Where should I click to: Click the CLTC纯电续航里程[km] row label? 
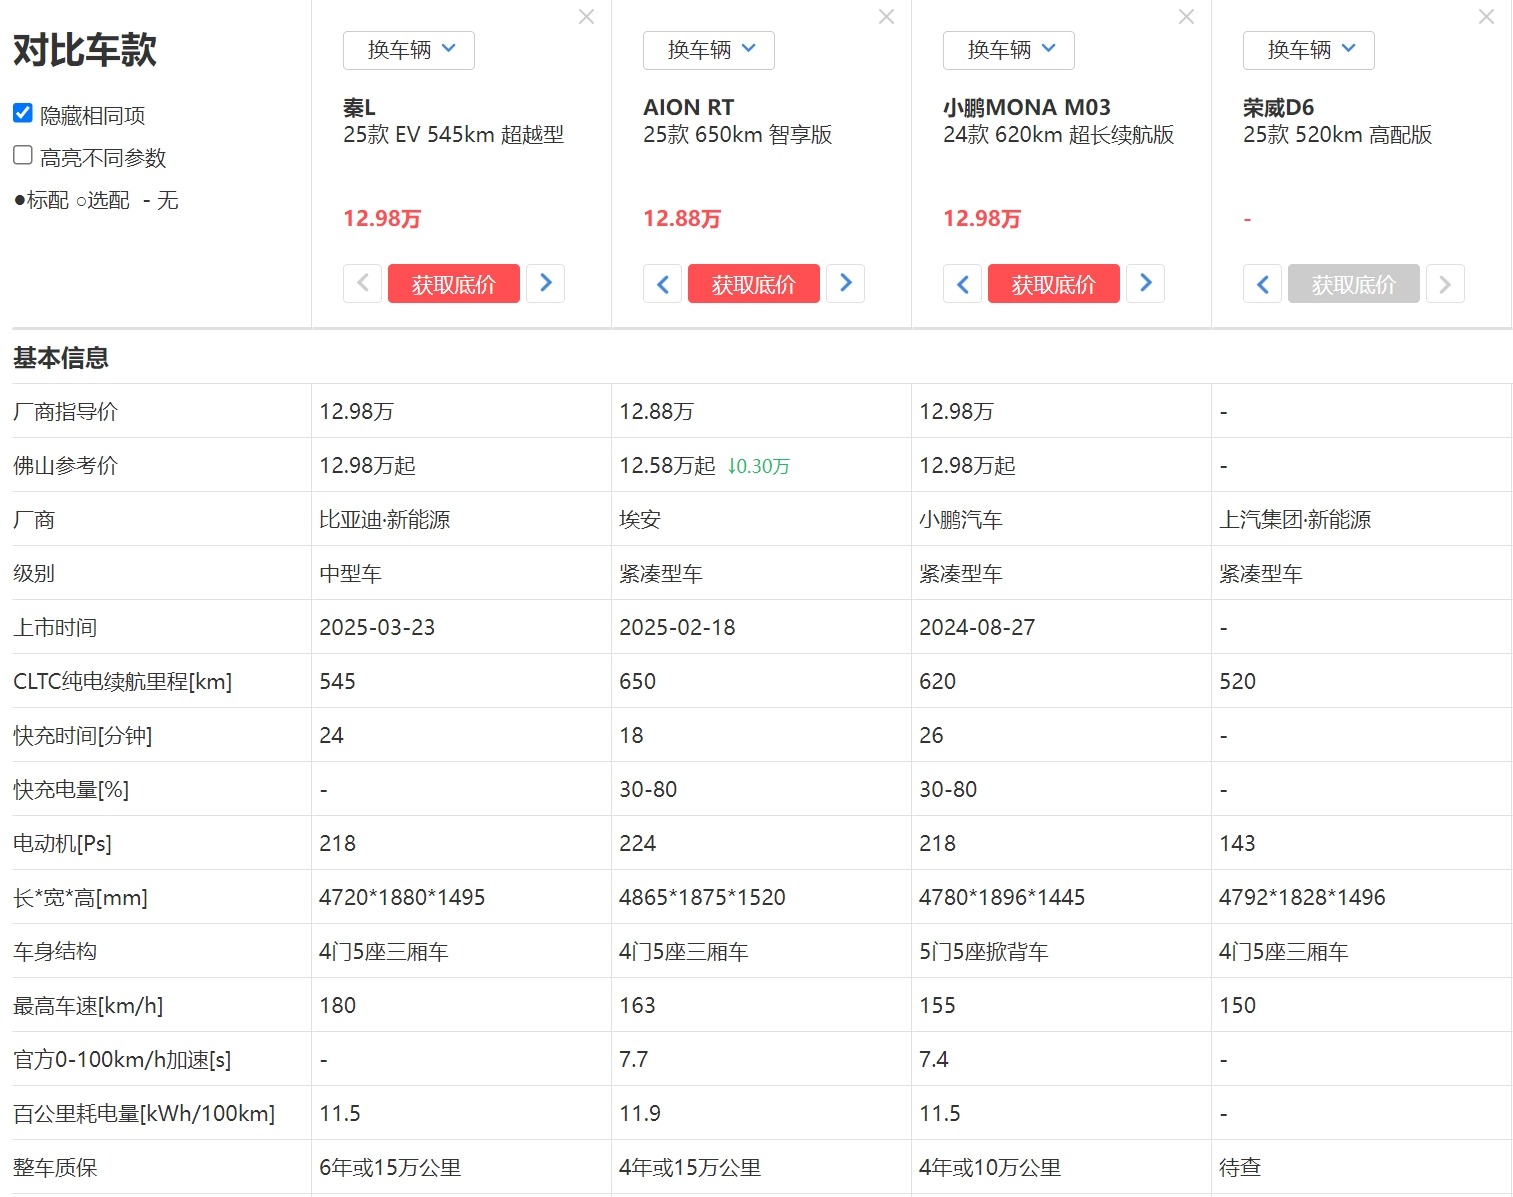click(x=122, y=681)
